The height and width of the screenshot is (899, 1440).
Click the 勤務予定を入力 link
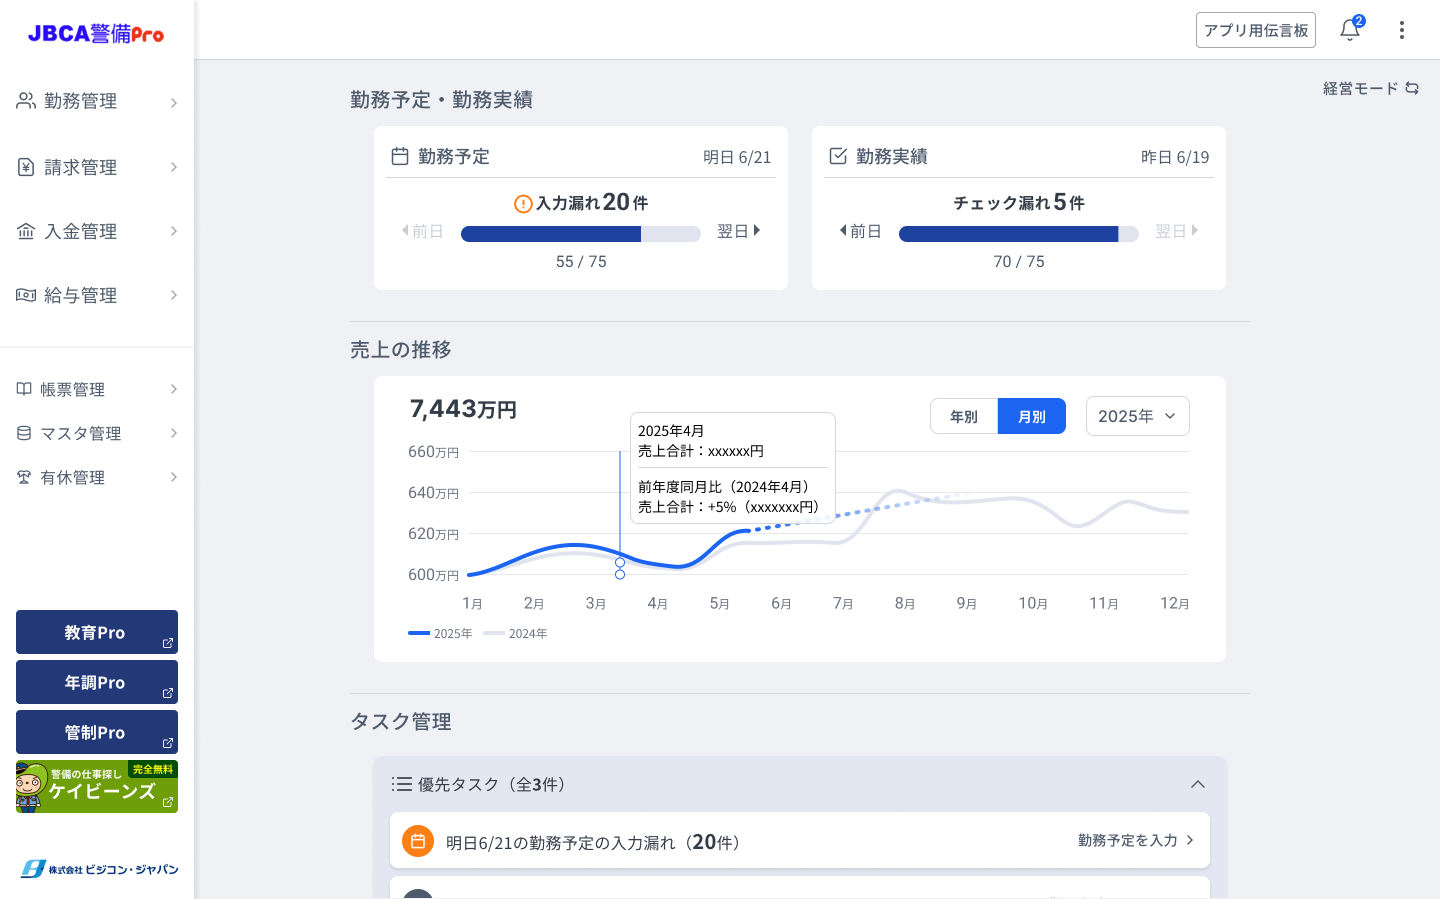click(x=1136, y=840)
